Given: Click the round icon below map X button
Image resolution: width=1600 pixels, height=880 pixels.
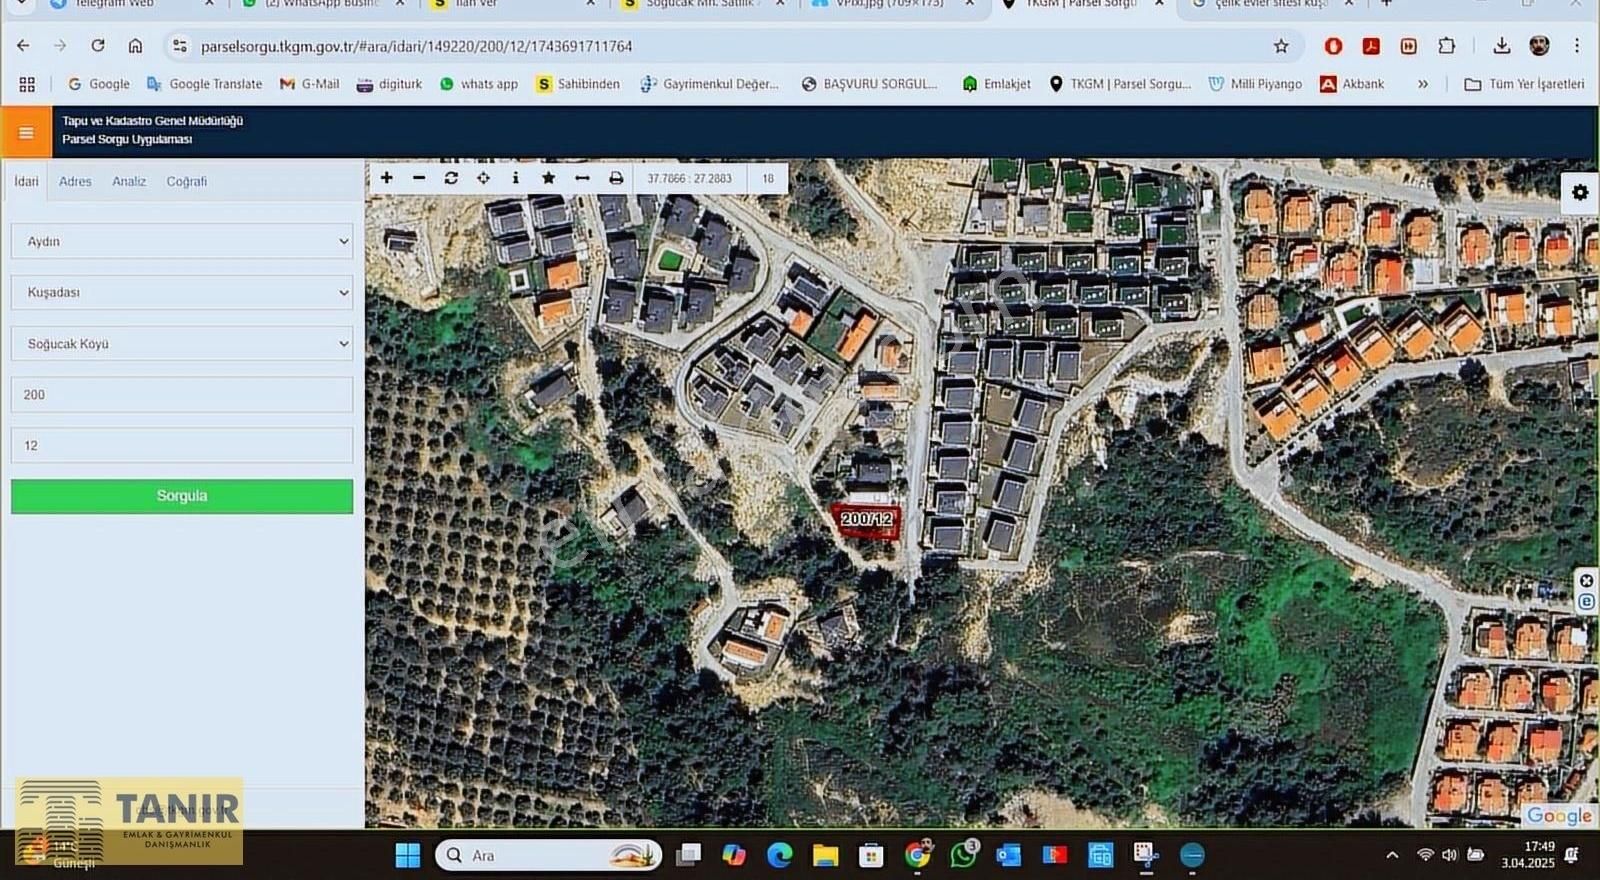Looking at the screenshot, I should (x=1586, y=601).
